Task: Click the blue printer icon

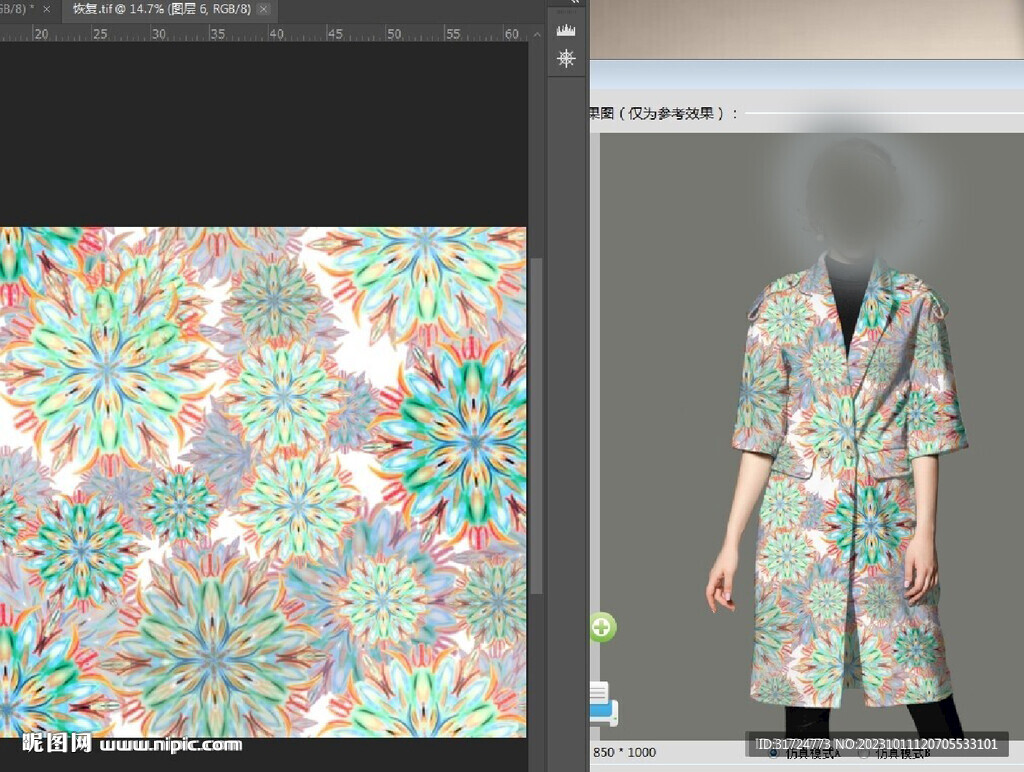Action: pos(603,713)
